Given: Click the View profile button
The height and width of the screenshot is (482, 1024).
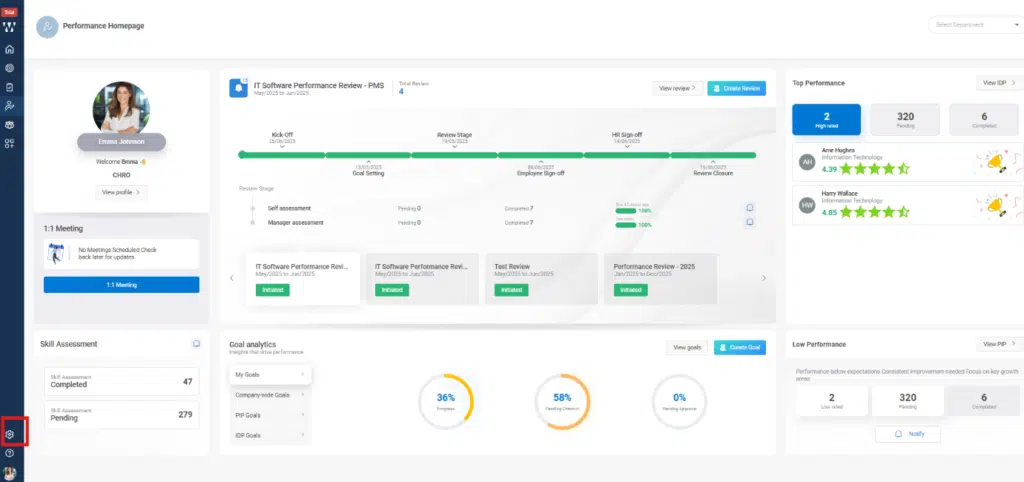Looking at the screenshot, I should point(121,192).
